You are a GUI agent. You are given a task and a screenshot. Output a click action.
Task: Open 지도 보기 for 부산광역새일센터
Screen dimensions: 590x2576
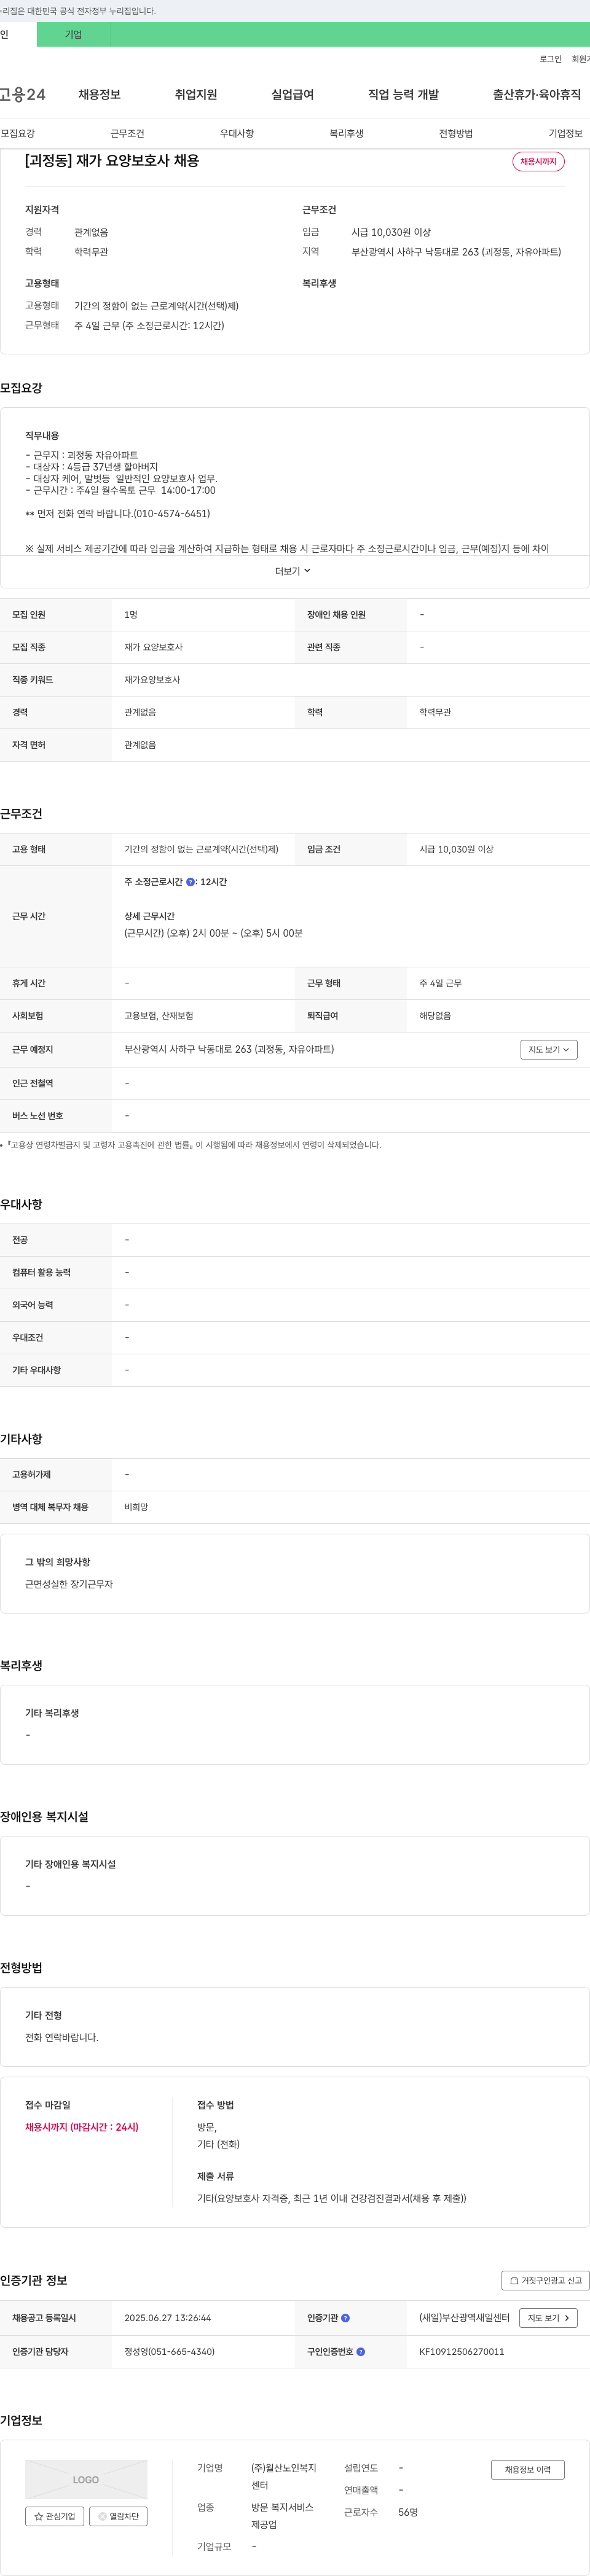[x=548, y=2318]
